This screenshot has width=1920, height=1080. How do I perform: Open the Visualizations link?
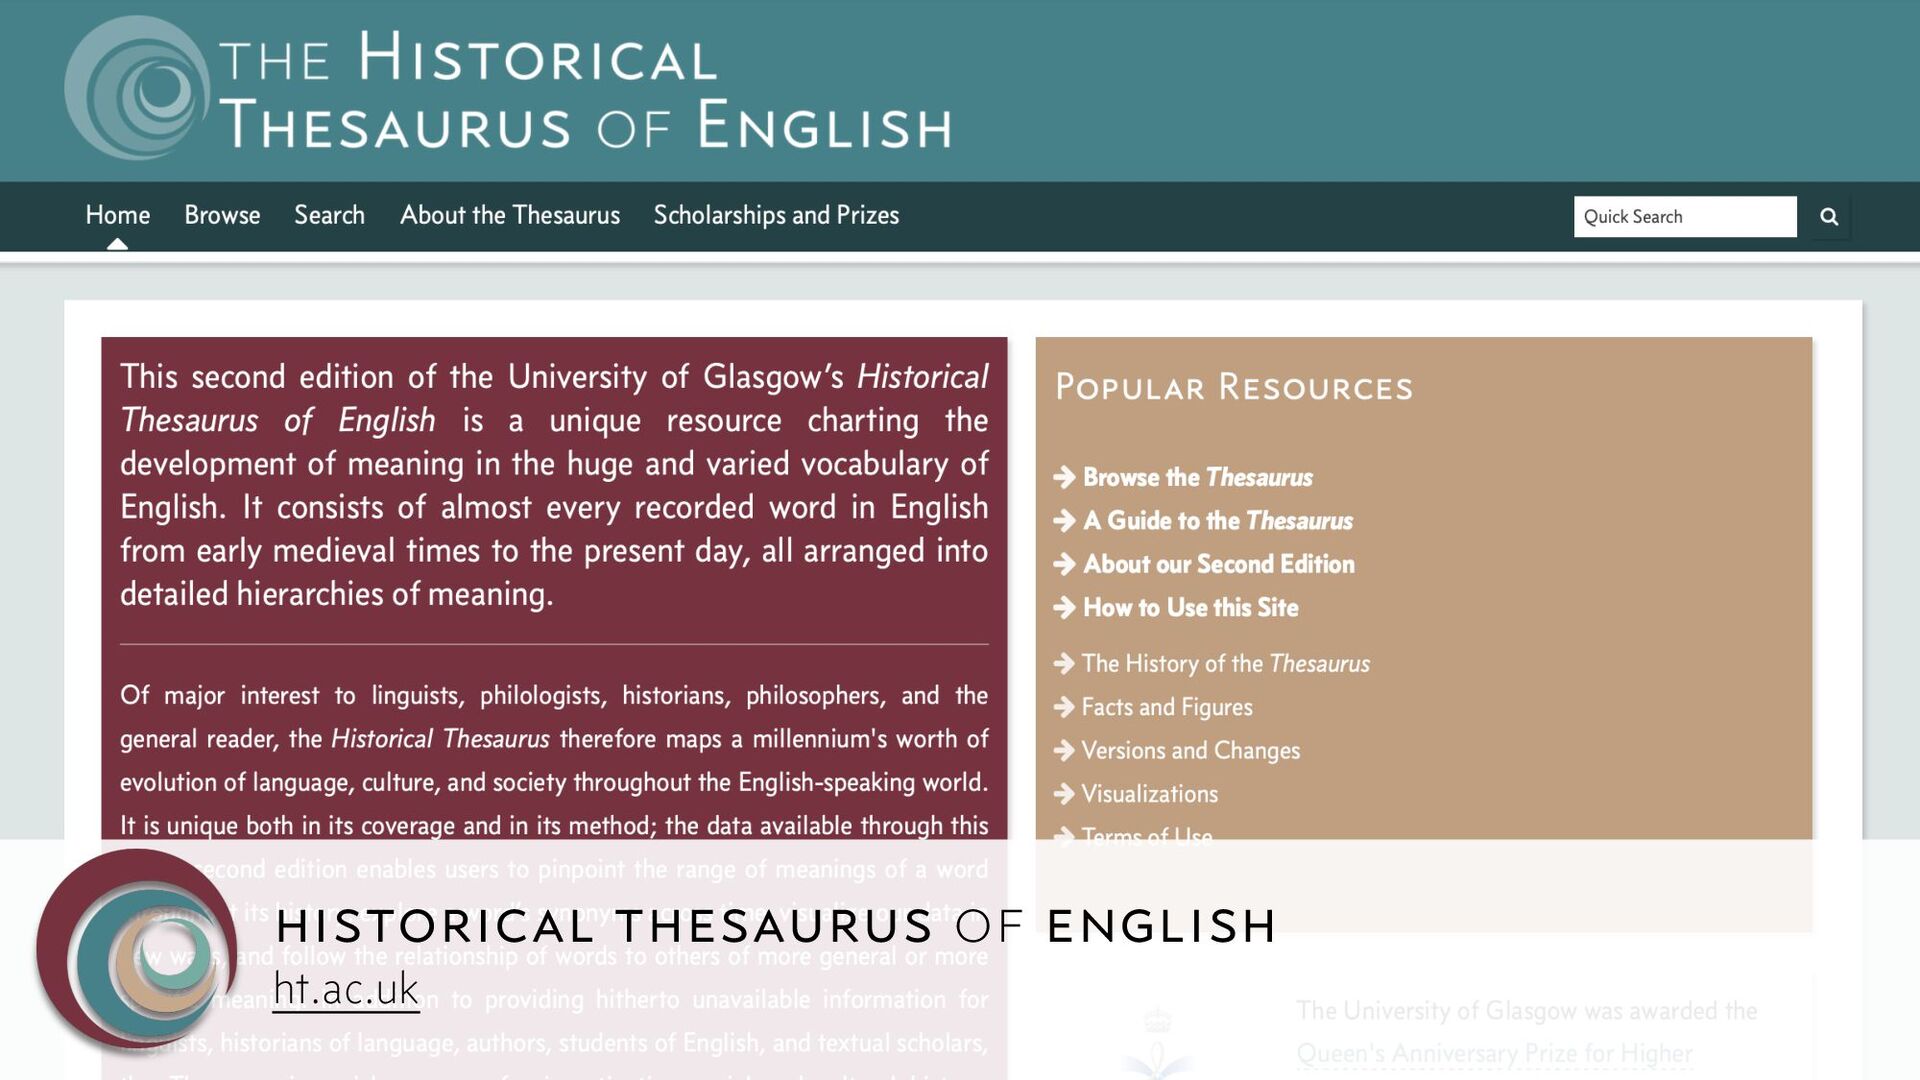click(x=1150, y=794)
